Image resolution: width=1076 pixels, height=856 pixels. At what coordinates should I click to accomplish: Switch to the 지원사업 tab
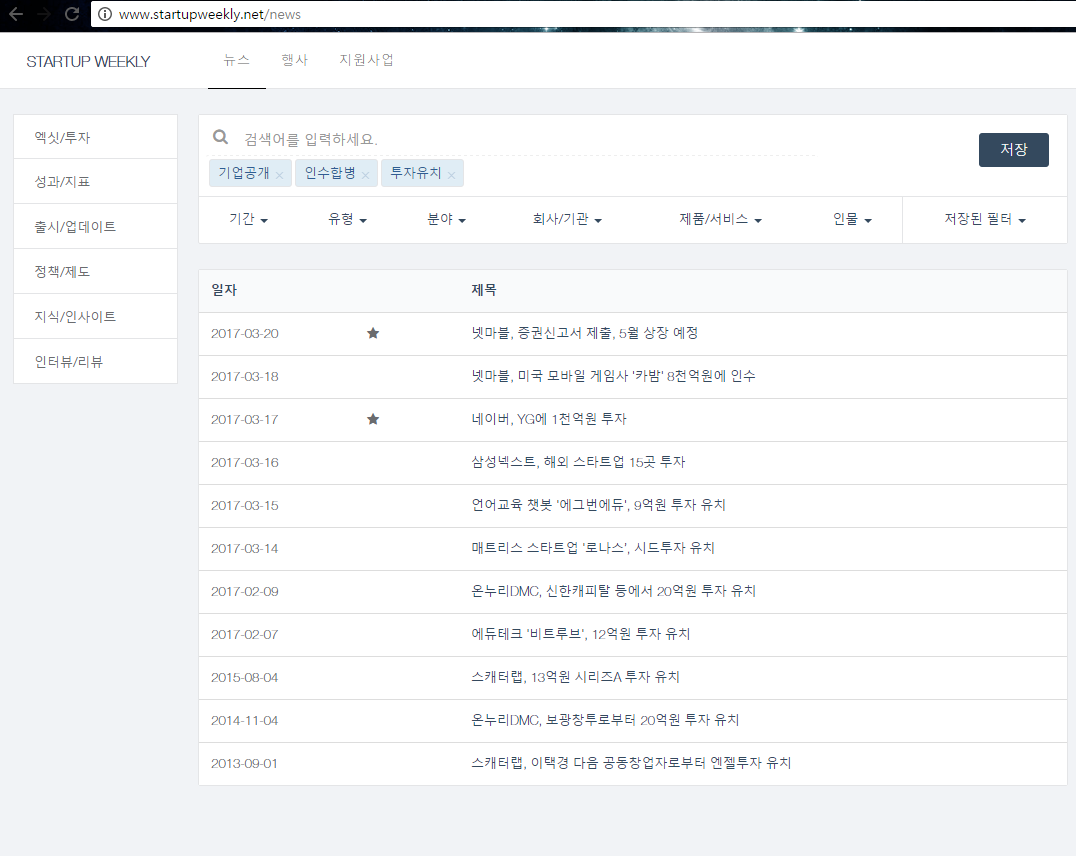[x=366, y=60]
